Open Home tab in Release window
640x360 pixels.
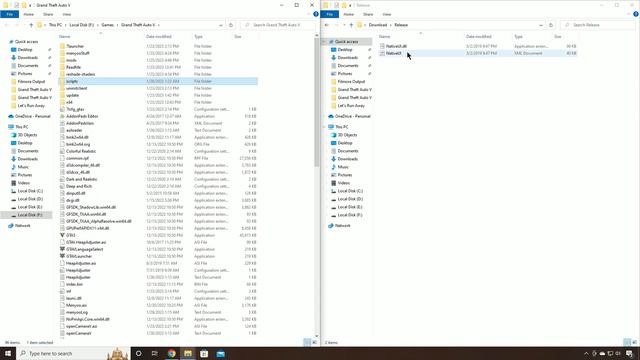[349, 14]
